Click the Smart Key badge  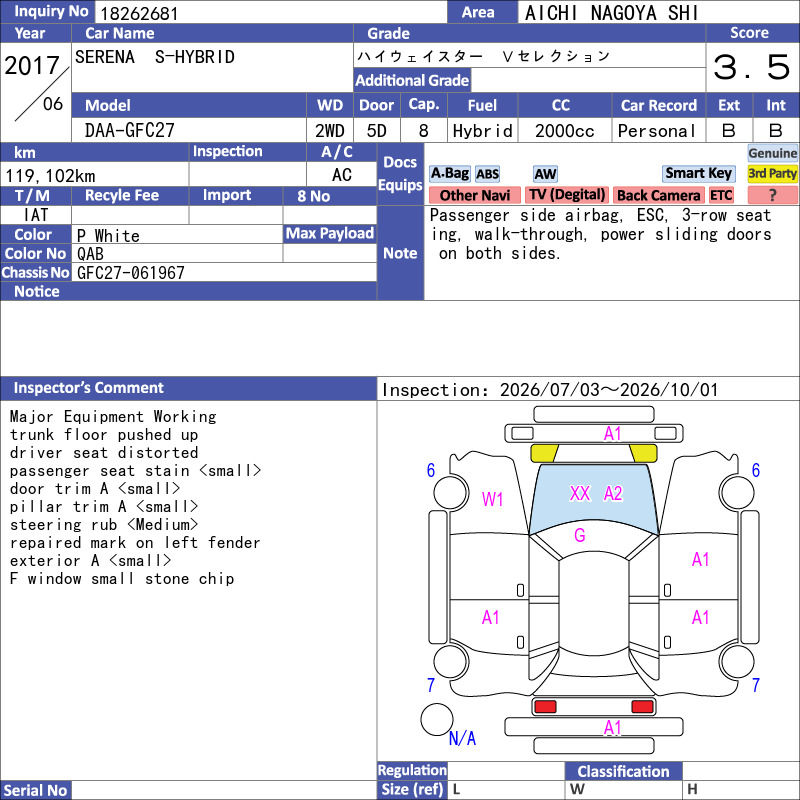tap(698, 173)
